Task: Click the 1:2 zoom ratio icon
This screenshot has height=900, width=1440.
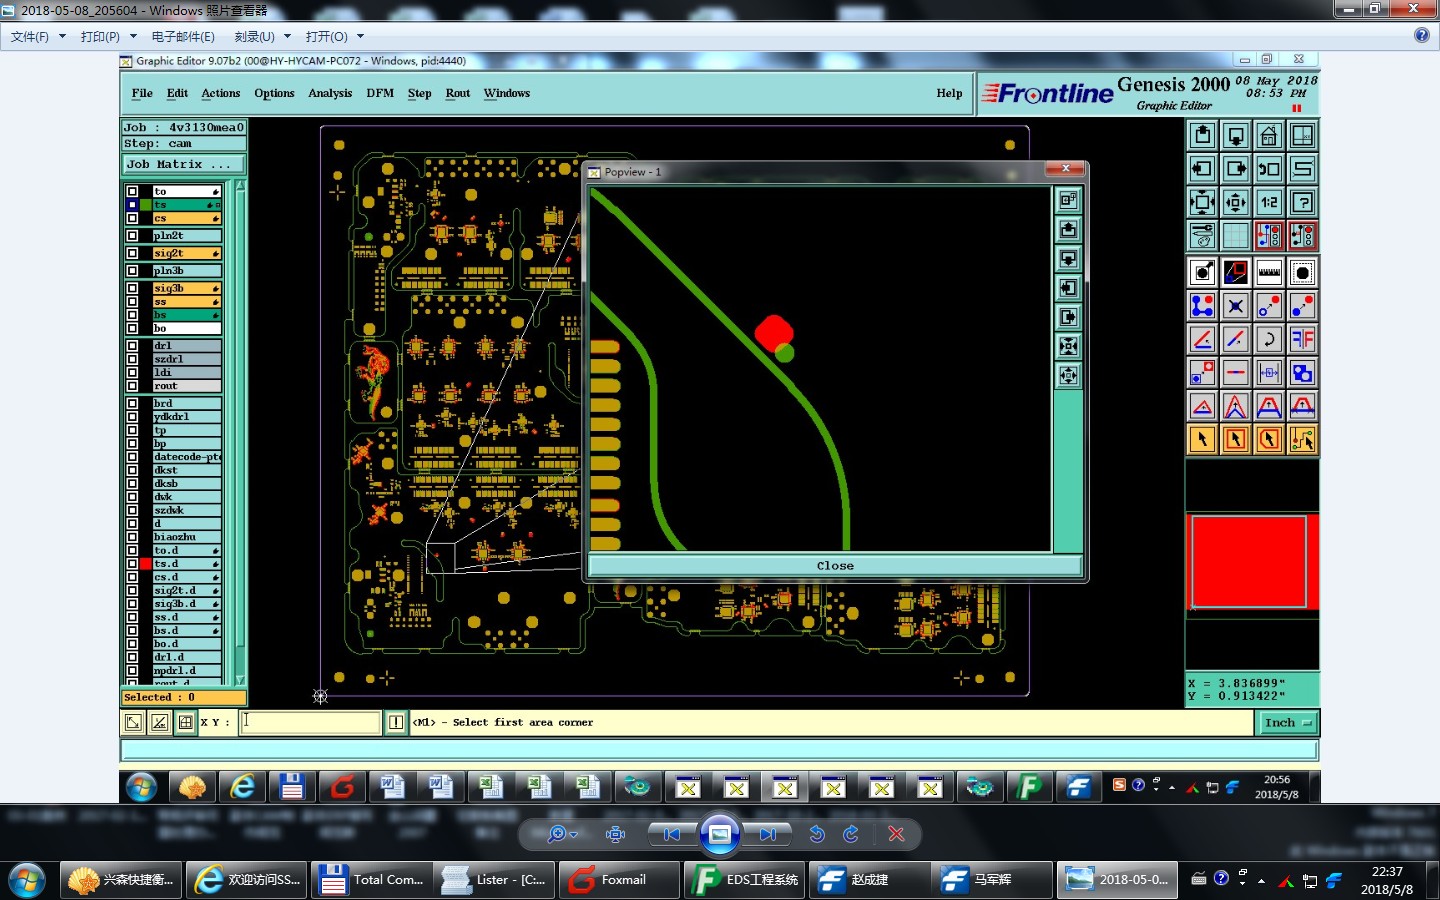Action: [1269, 202]
